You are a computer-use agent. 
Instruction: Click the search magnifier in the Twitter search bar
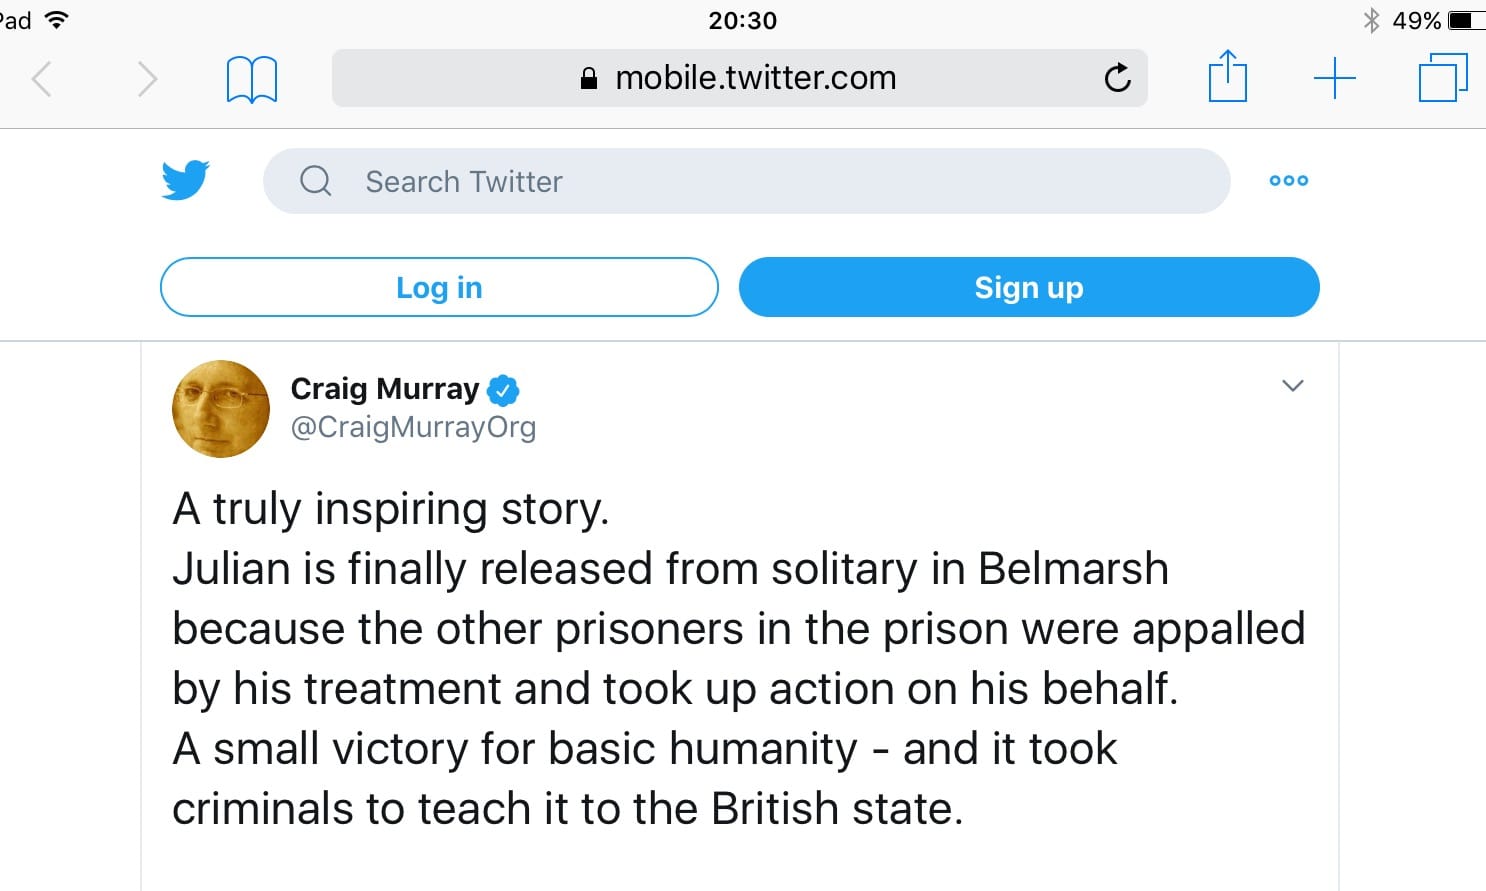tap(315, 181)
